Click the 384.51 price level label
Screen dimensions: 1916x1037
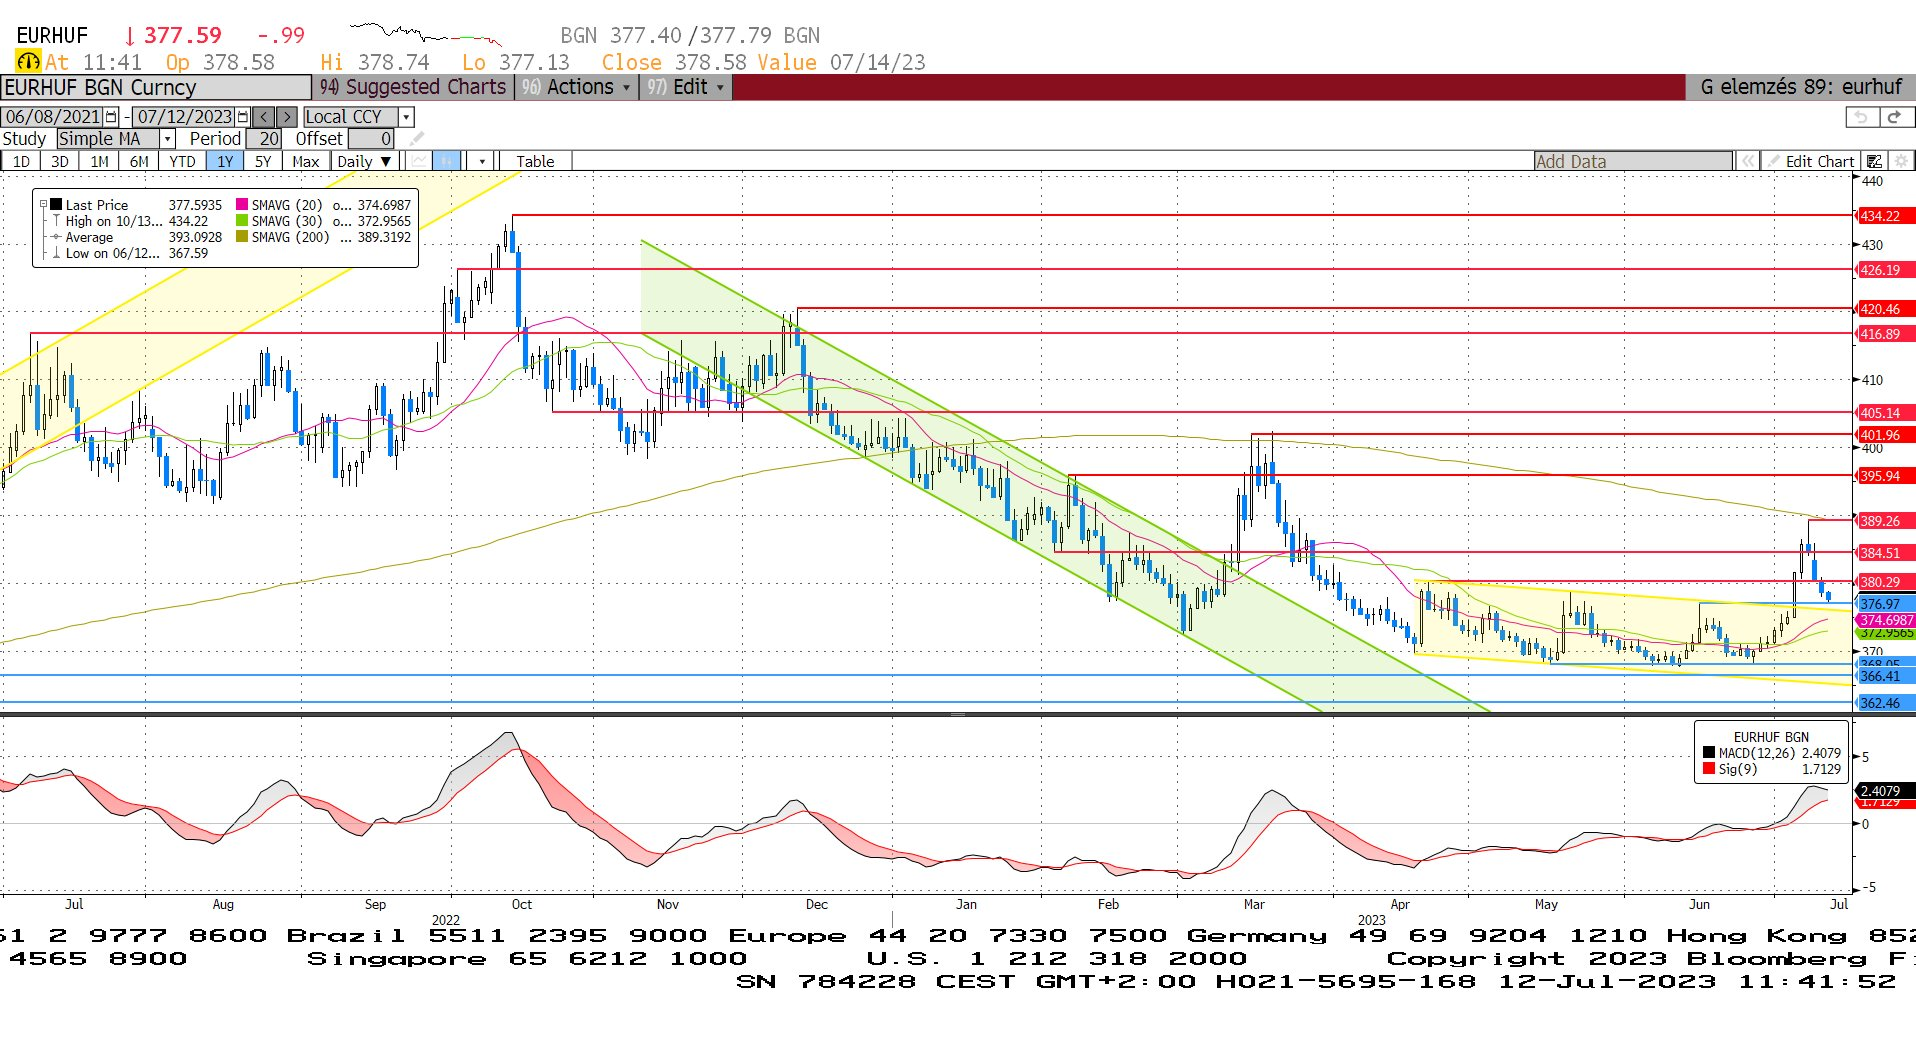1885,553
